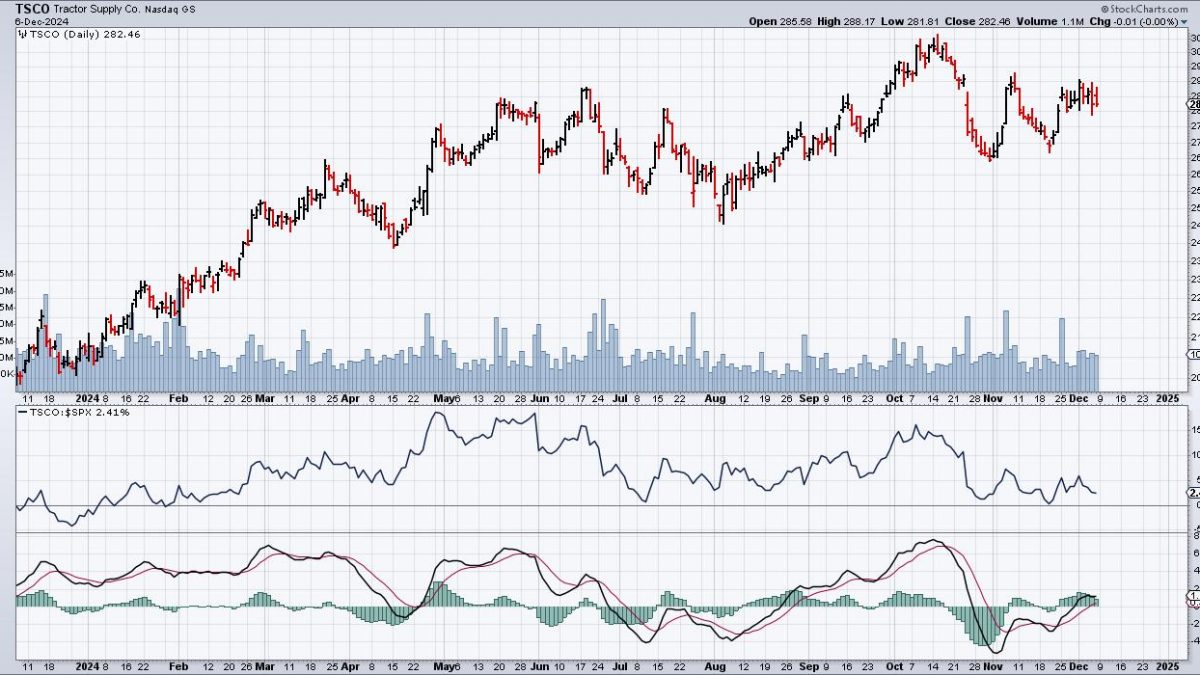Viewport: 1200px width, 675px height.
Task: Click the relative strength peak near May
Action: click(x=437, y=413)
